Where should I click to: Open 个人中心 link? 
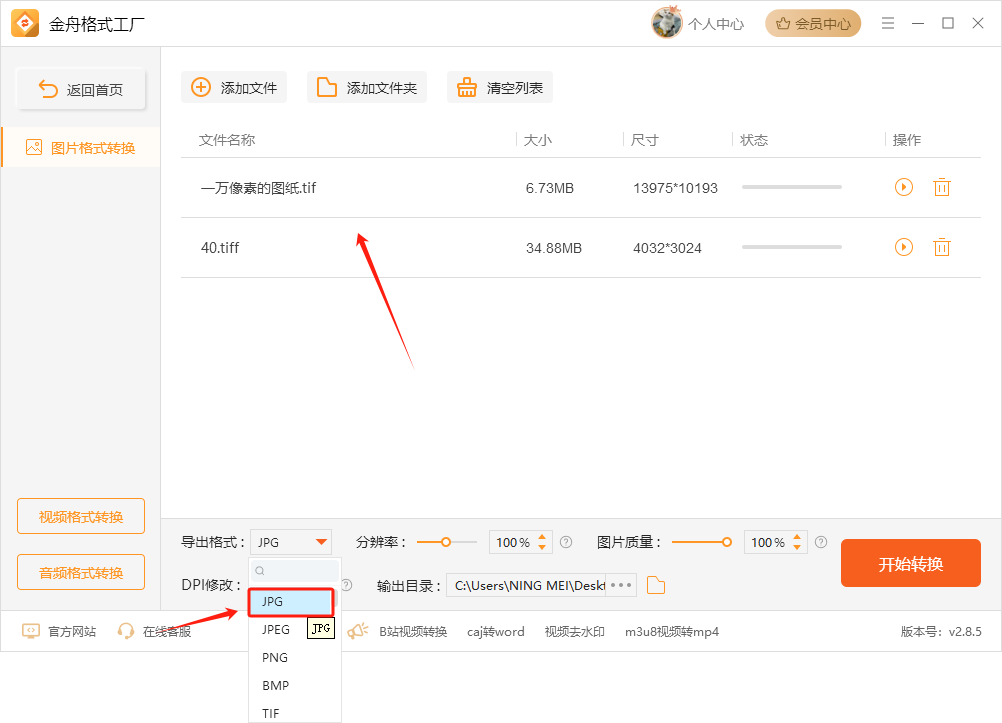coord(716,24)
